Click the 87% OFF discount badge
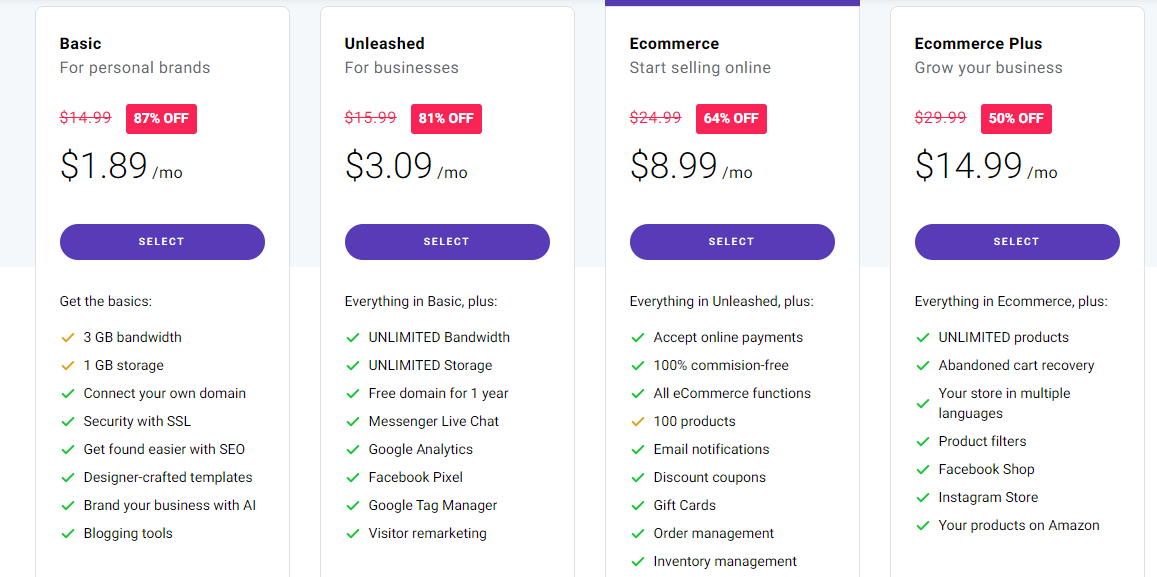The image size is (1157, 577). pos(161,118)
